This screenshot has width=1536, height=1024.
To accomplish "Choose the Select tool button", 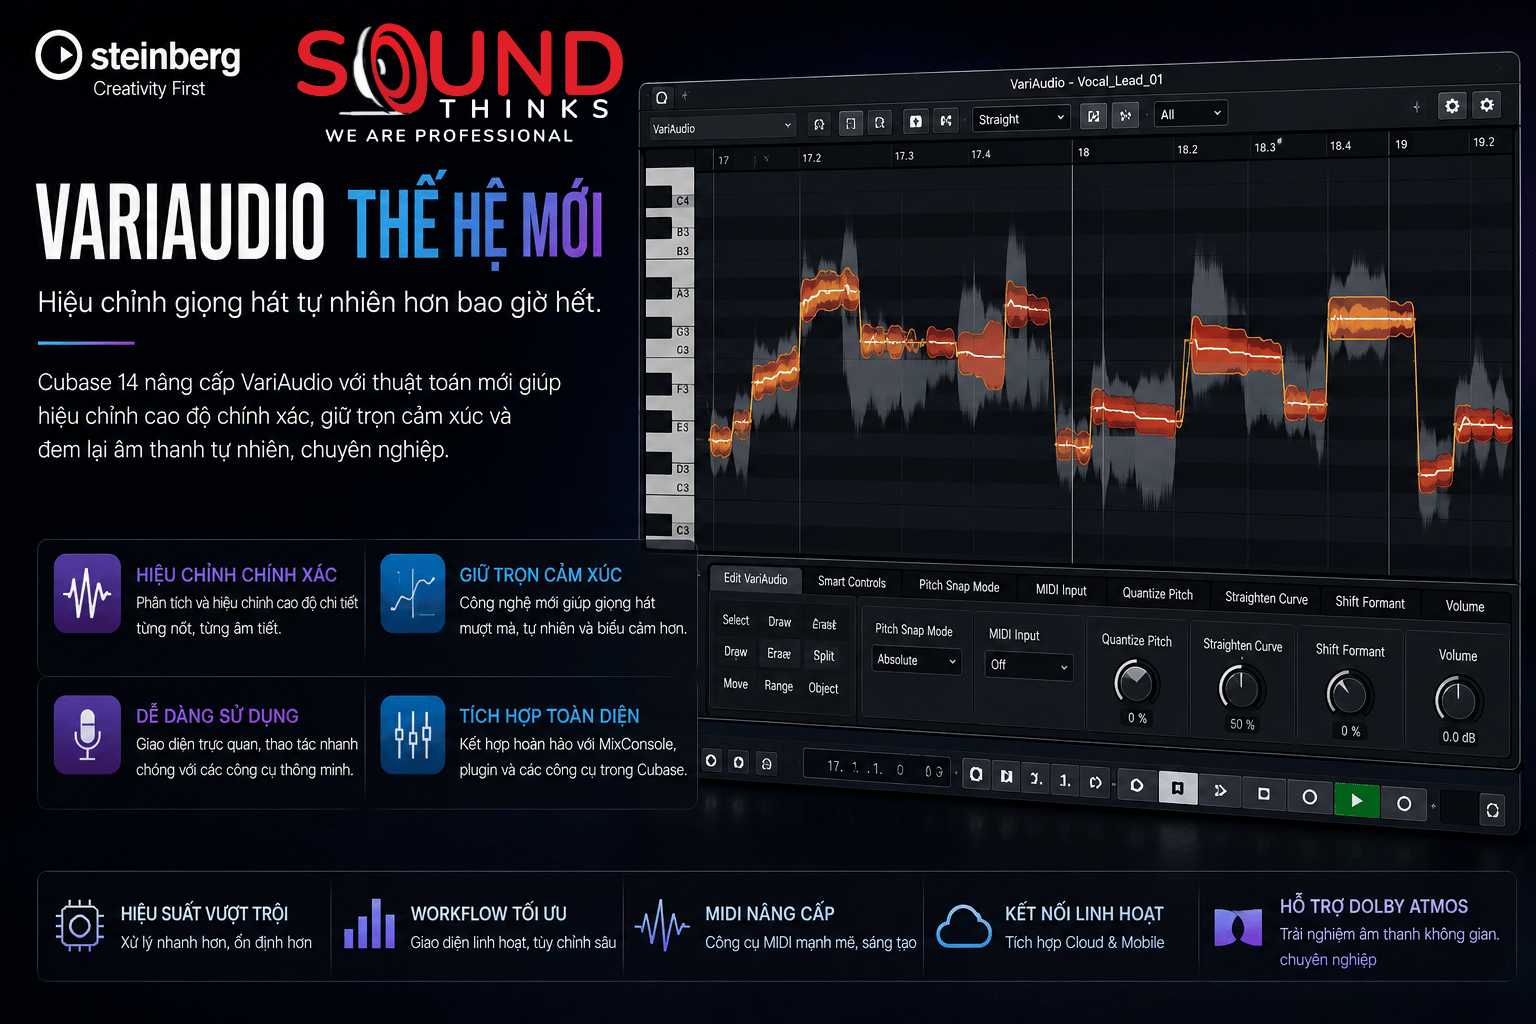I will pyautogui.click(x=735, y=620).
